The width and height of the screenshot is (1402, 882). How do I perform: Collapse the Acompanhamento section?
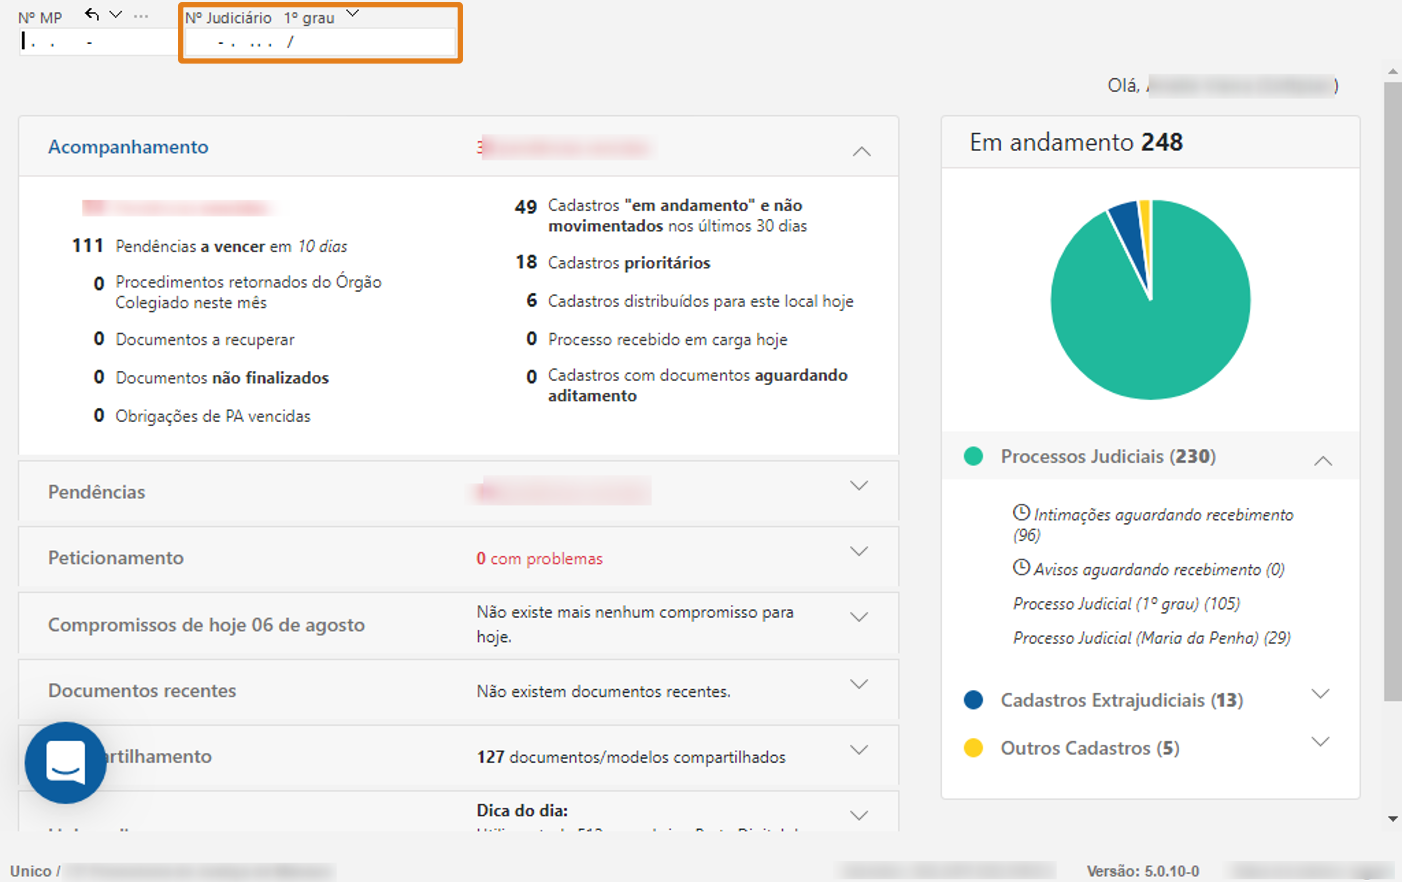tap(861, 151)
